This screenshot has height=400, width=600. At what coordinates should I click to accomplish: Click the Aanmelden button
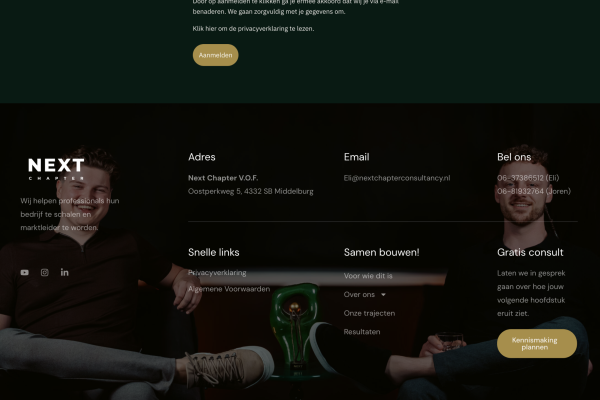(215, 55)
